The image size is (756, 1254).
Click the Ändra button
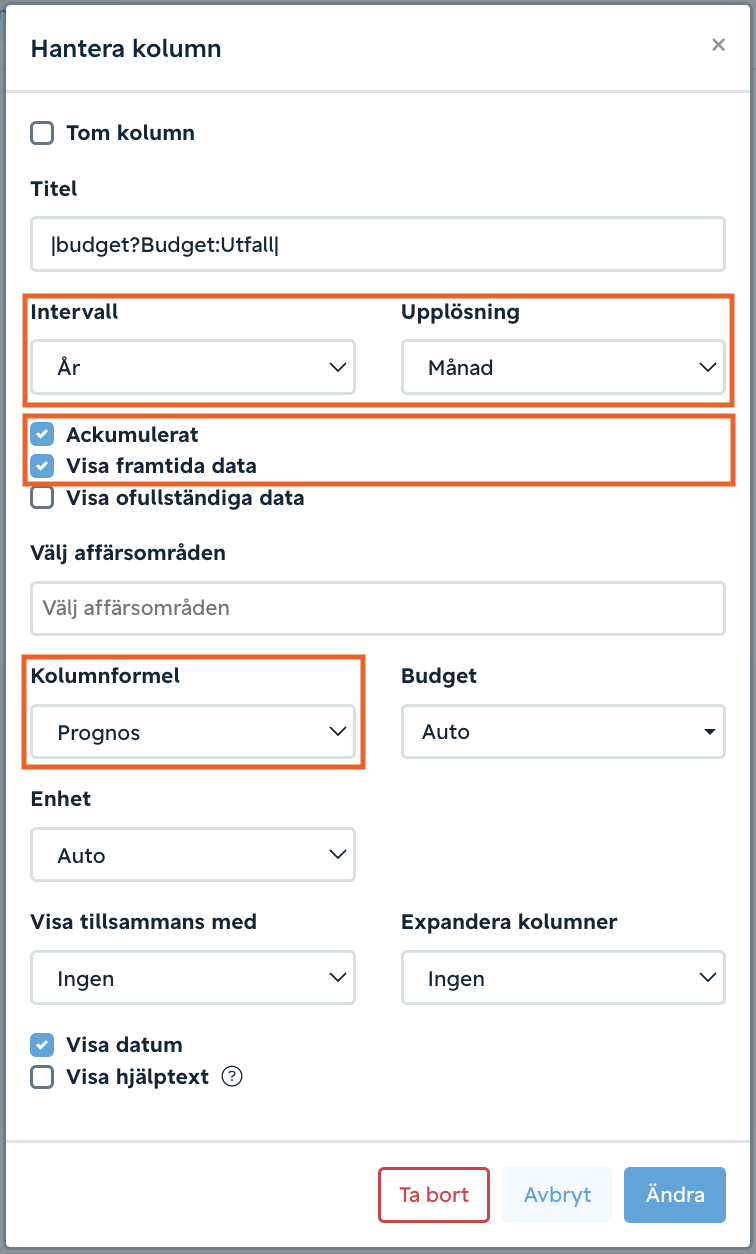[x=675, y=1195]
